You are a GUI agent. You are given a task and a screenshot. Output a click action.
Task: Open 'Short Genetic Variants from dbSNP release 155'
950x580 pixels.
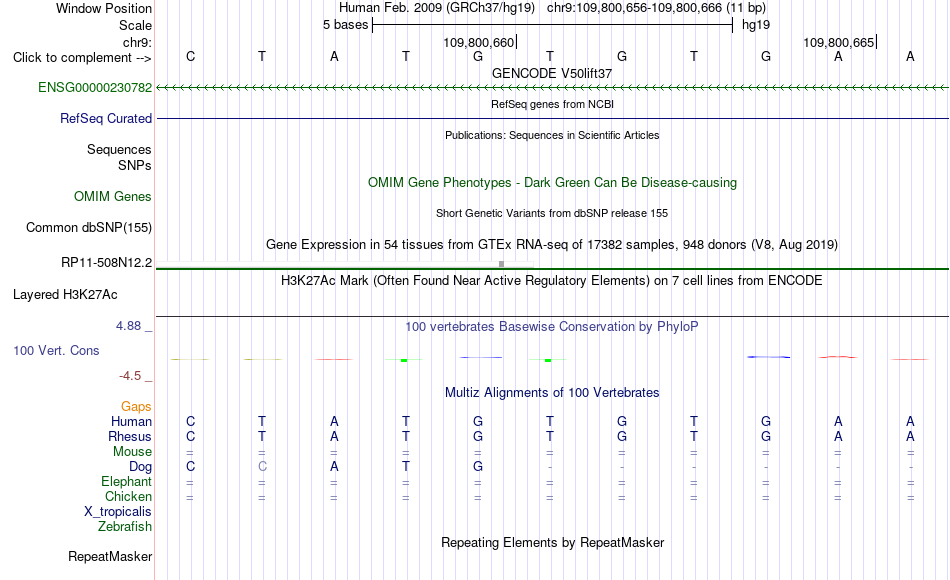click(552, 213)
